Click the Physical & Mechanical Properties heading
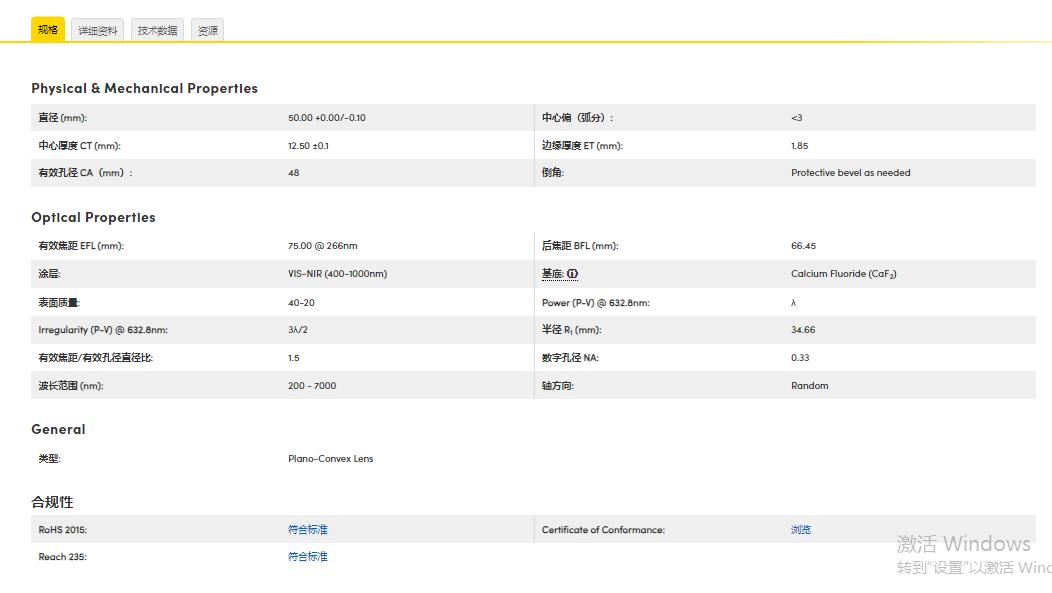Viewport: 1052px width, 593px height. [144, 88]
